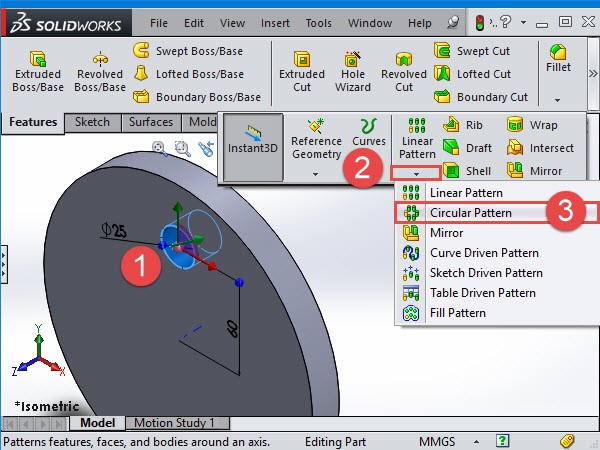The image size is (600, 450).
Task: Apply the Fillet tool
Action: click(558, 59)
